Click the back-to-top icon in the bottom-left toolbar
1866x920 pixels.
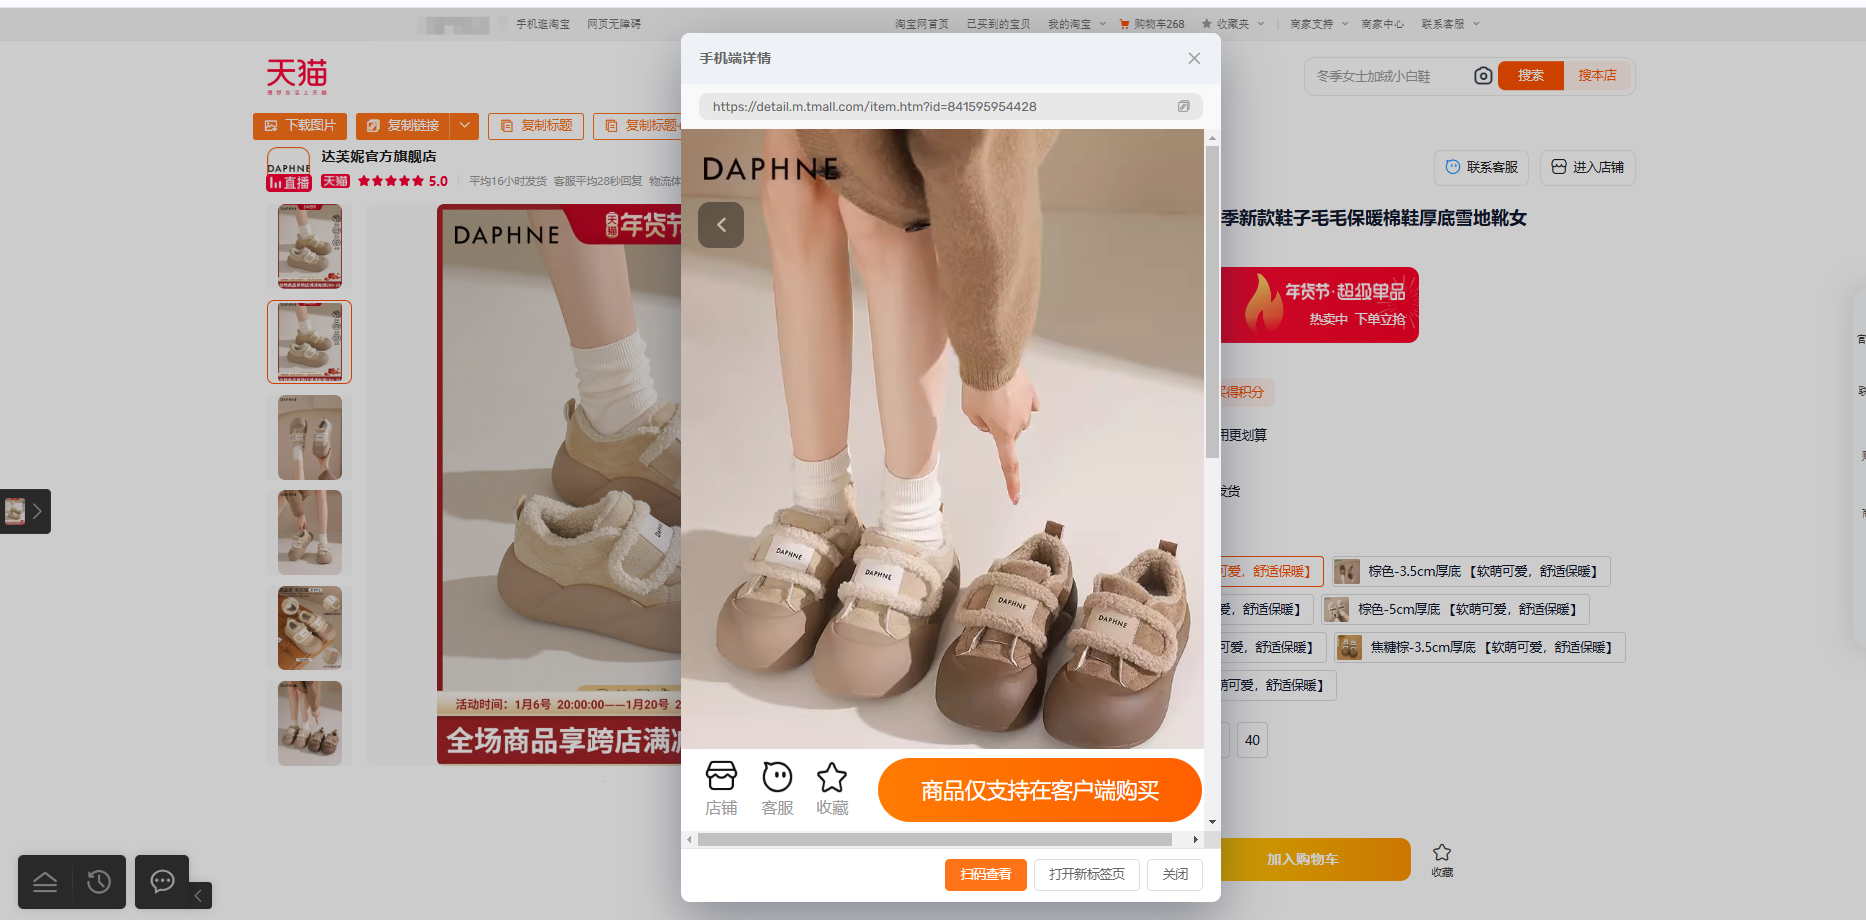pos(45,882)
